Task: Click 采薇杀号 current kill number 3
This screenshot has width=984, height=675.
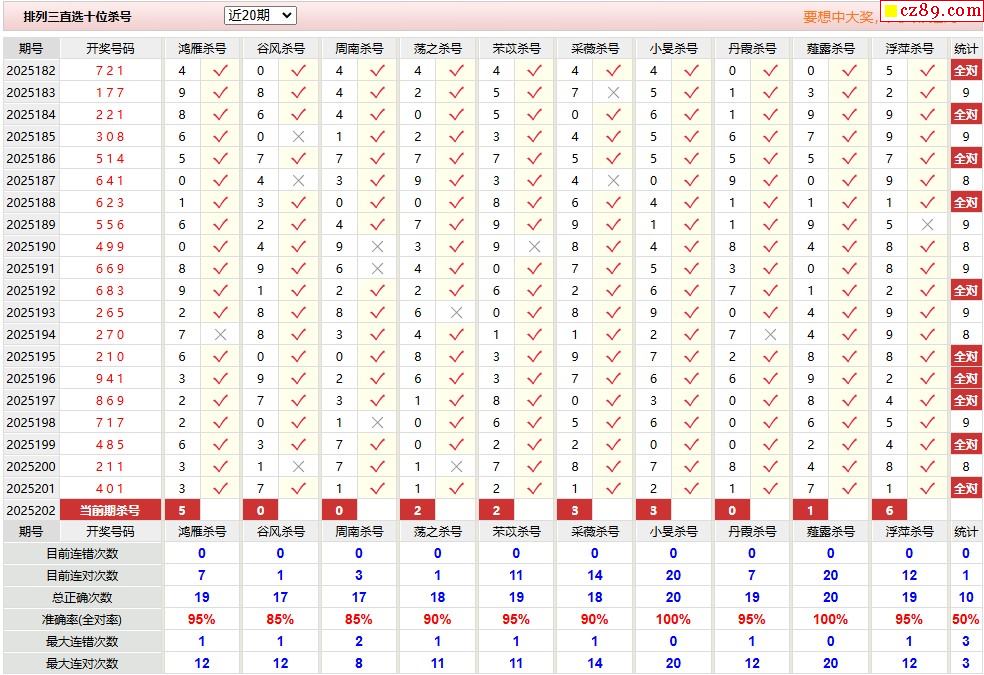Action: [575, 510]
